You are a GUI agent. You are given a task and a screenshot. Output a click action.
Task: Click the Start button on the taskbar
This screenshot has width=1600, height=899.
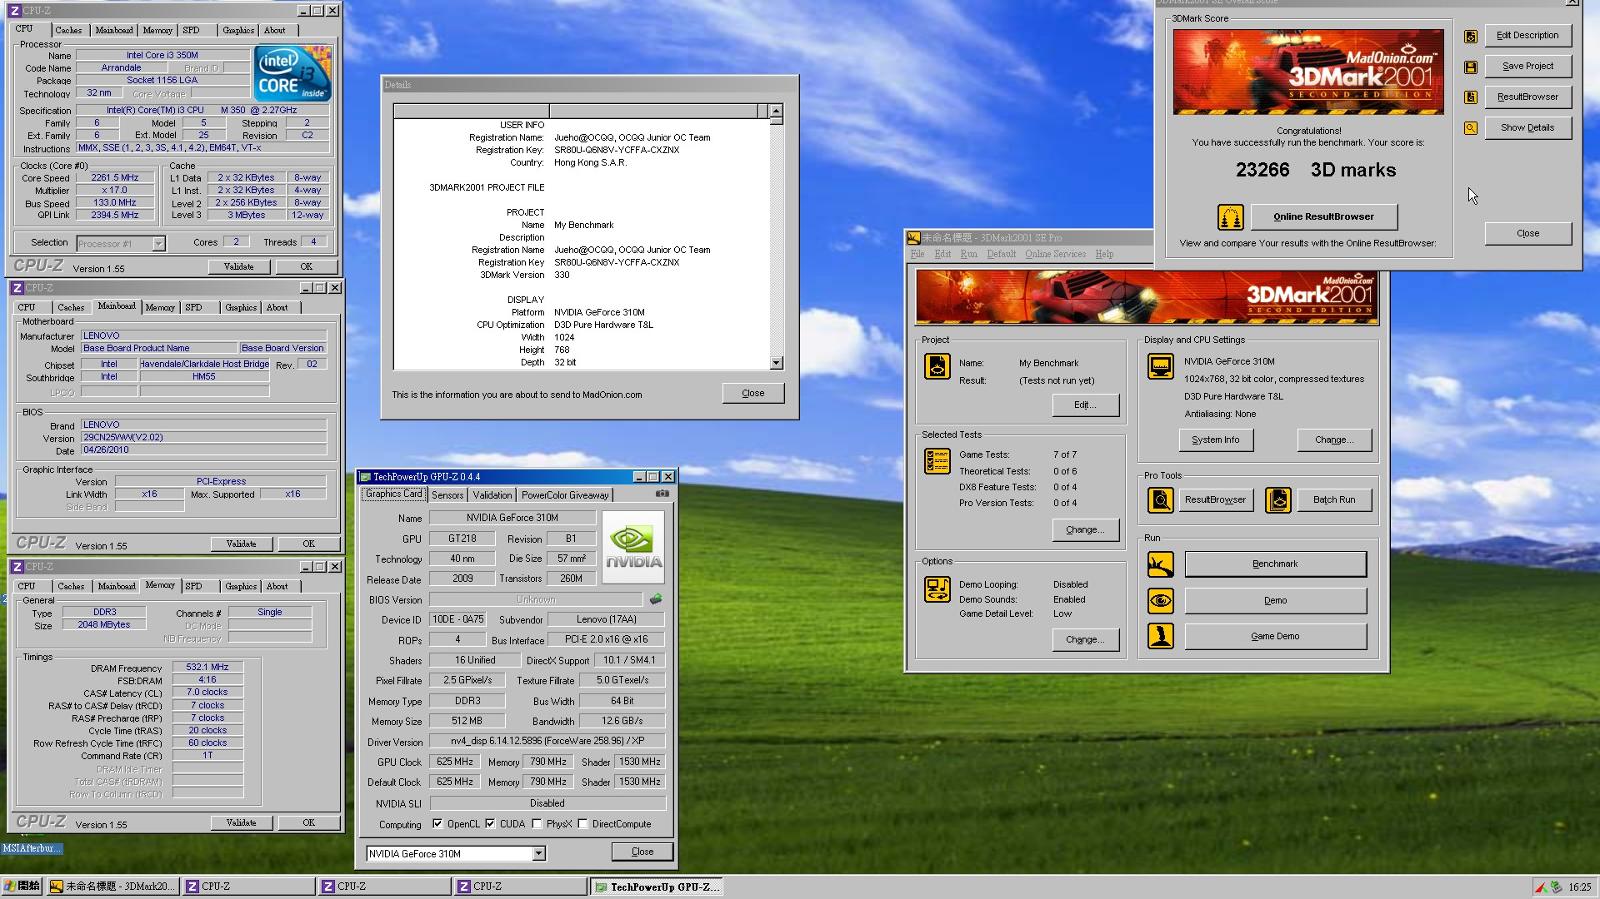pos(22,886)
